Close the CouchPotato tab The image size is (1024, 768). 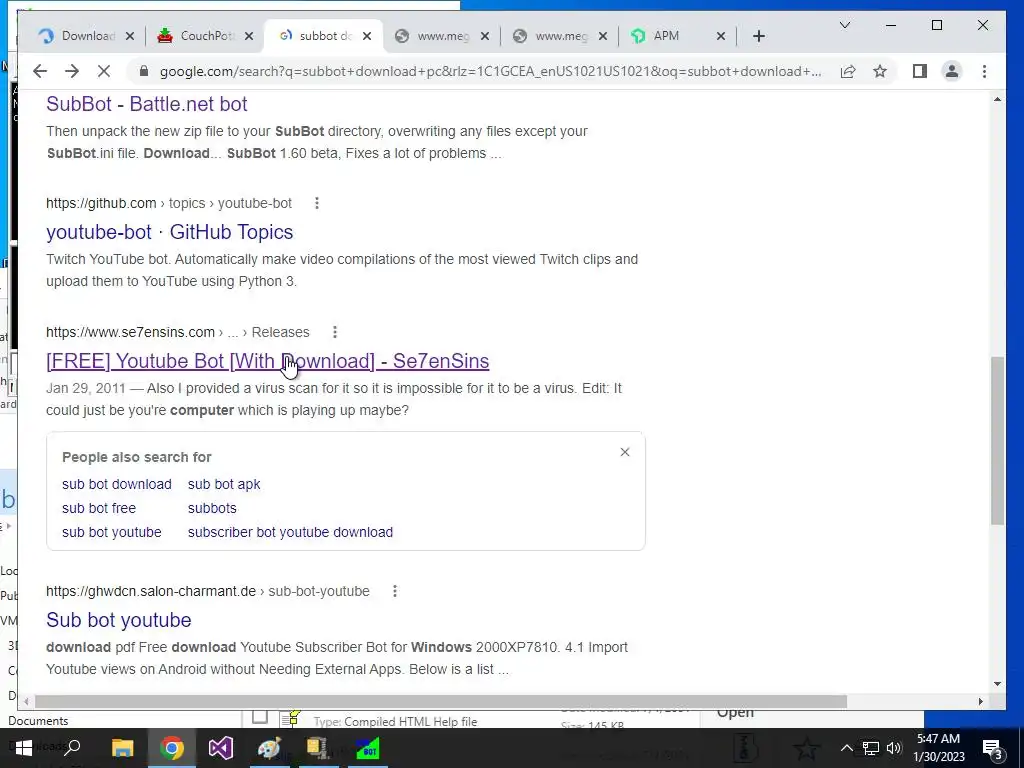coord(249,36)
